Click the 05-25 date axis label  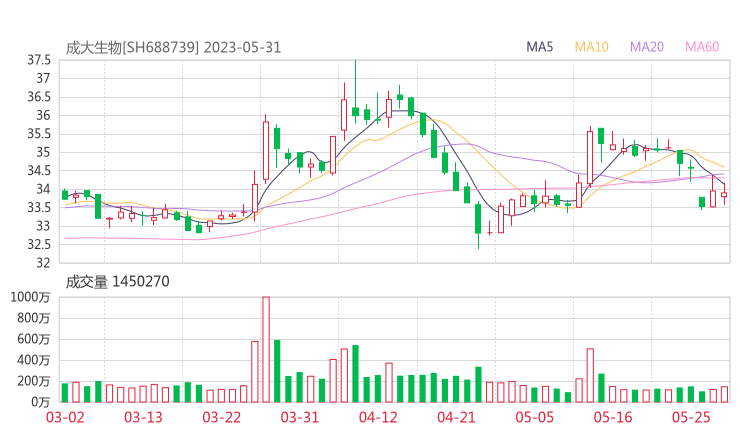tap(691, 417)
